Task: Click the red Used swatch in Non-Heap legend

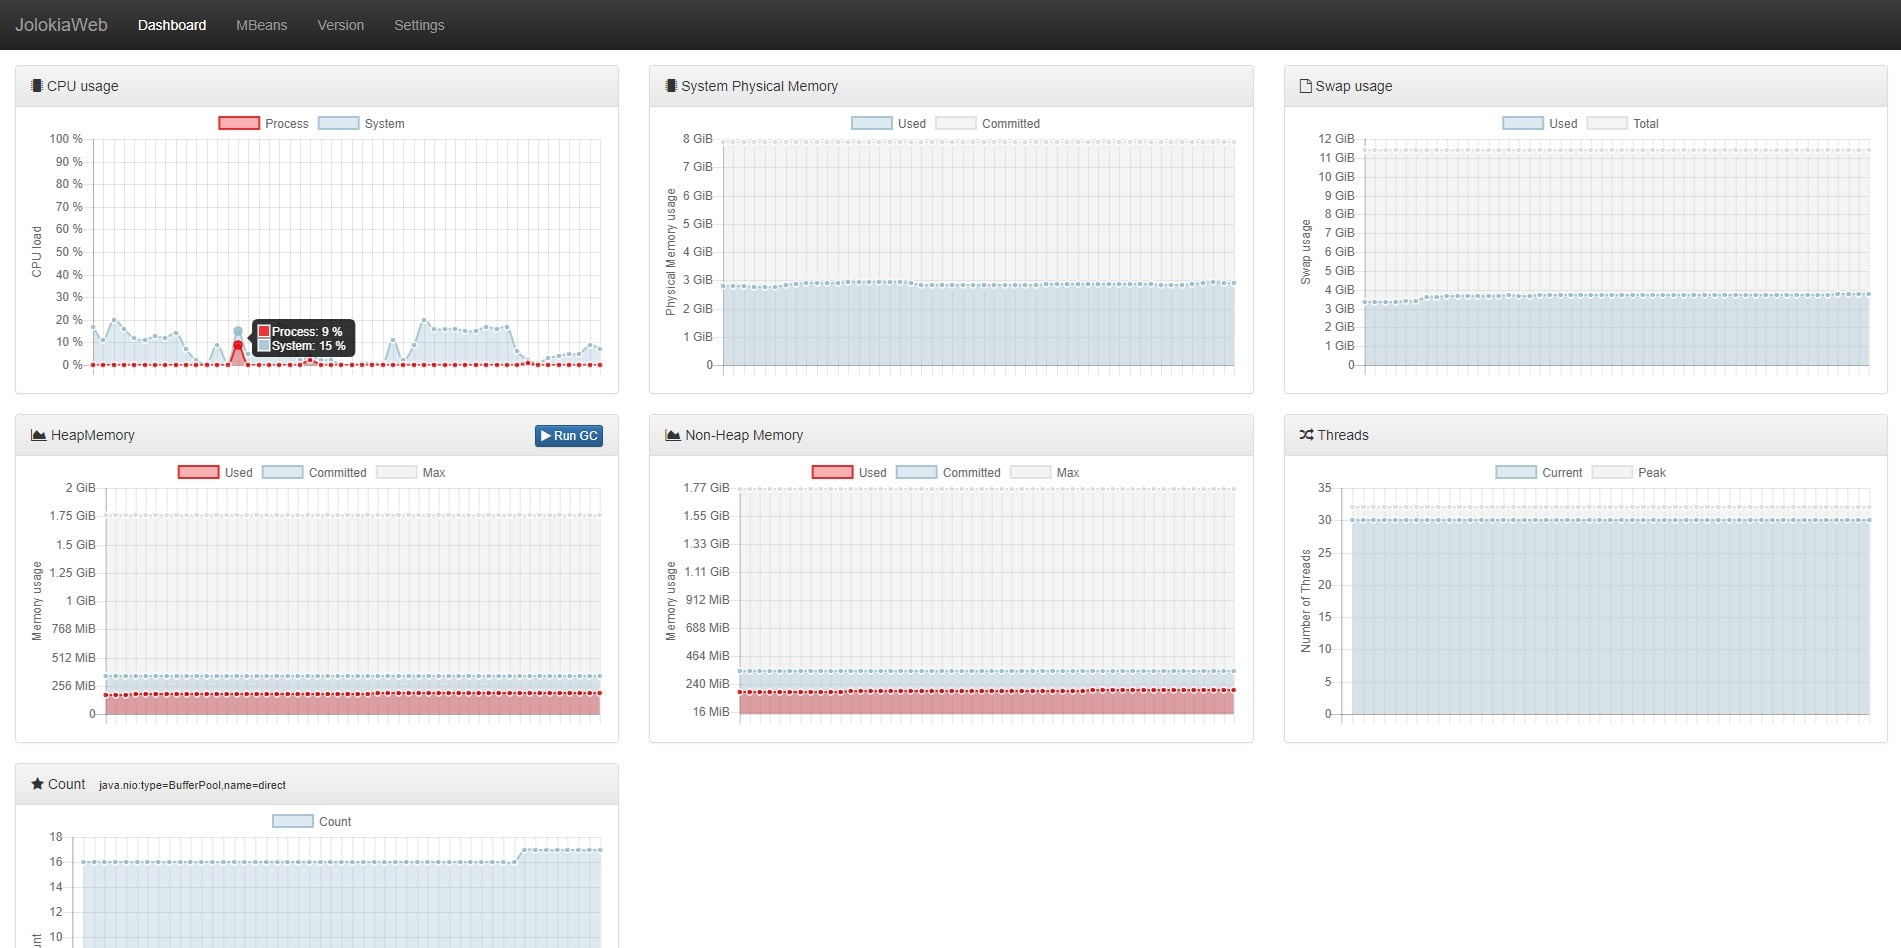Action: 832,473
